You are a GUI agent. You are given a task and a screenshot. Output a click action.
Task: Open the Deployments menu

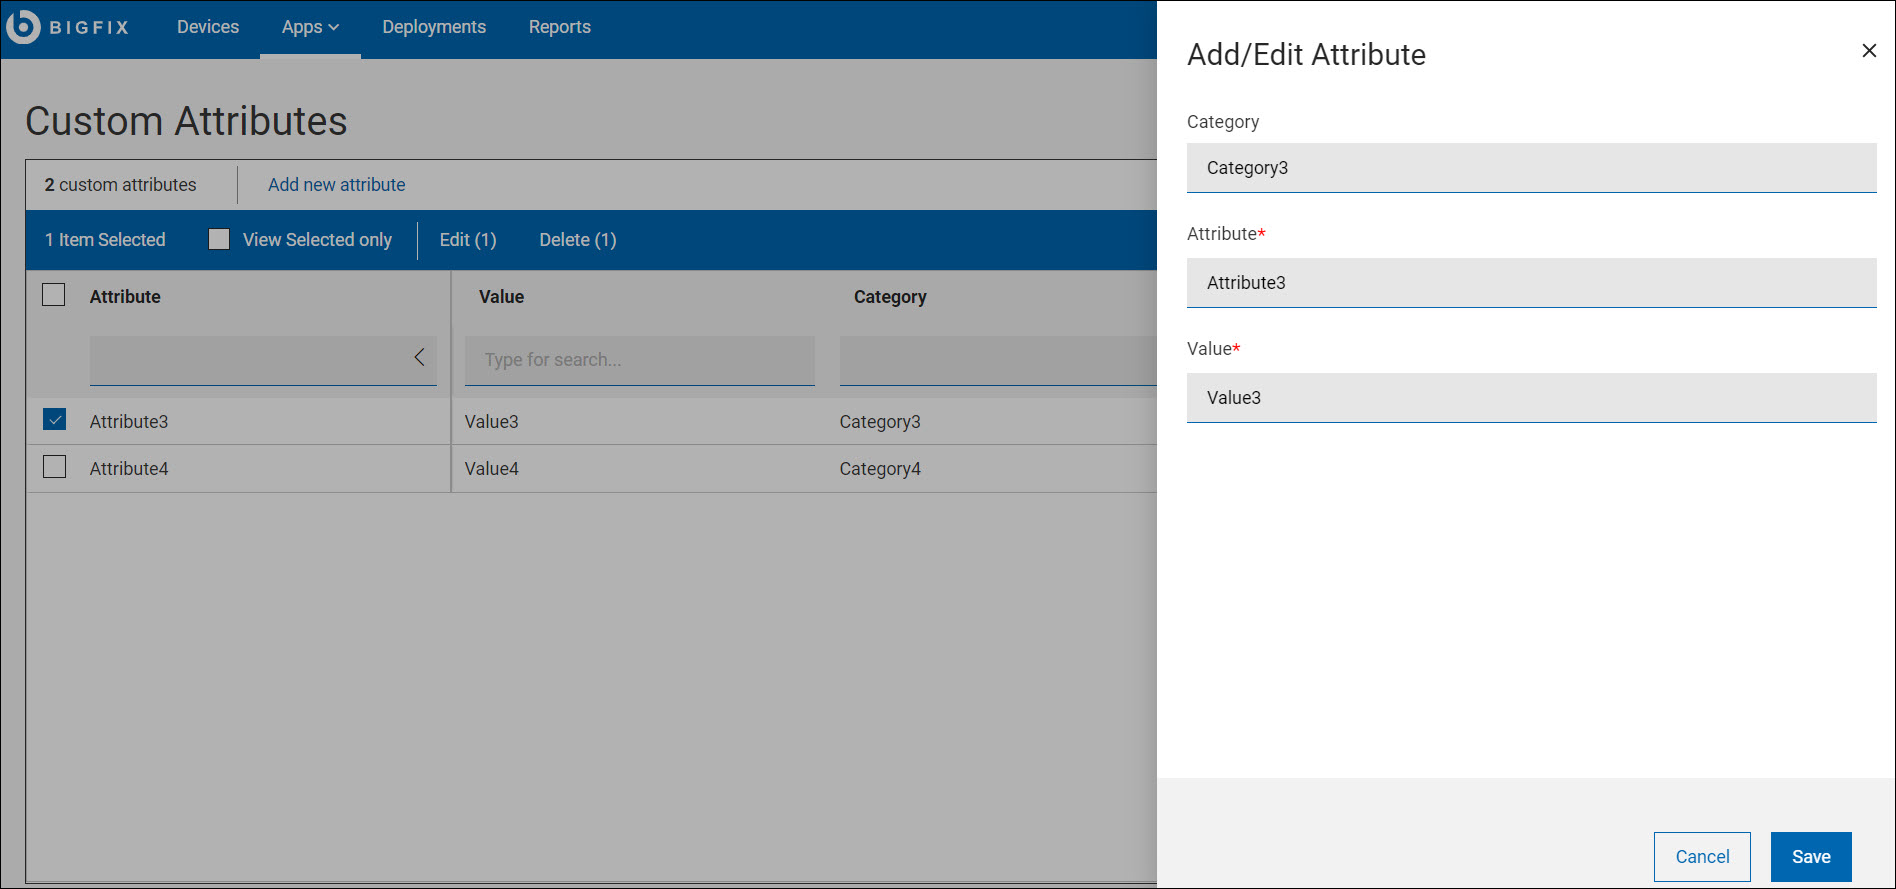[x=434, y=27]
